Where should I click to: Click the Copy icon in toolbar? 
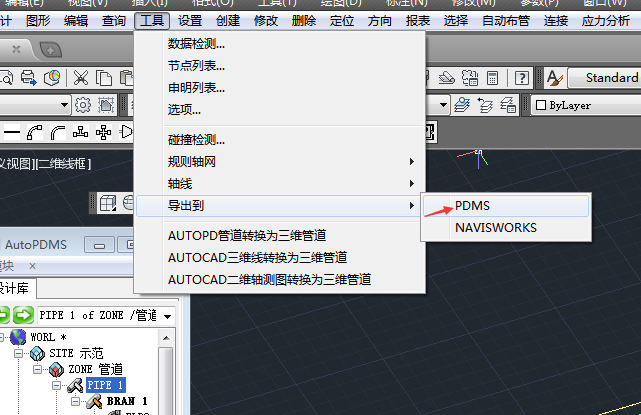(x=103, y=78)
